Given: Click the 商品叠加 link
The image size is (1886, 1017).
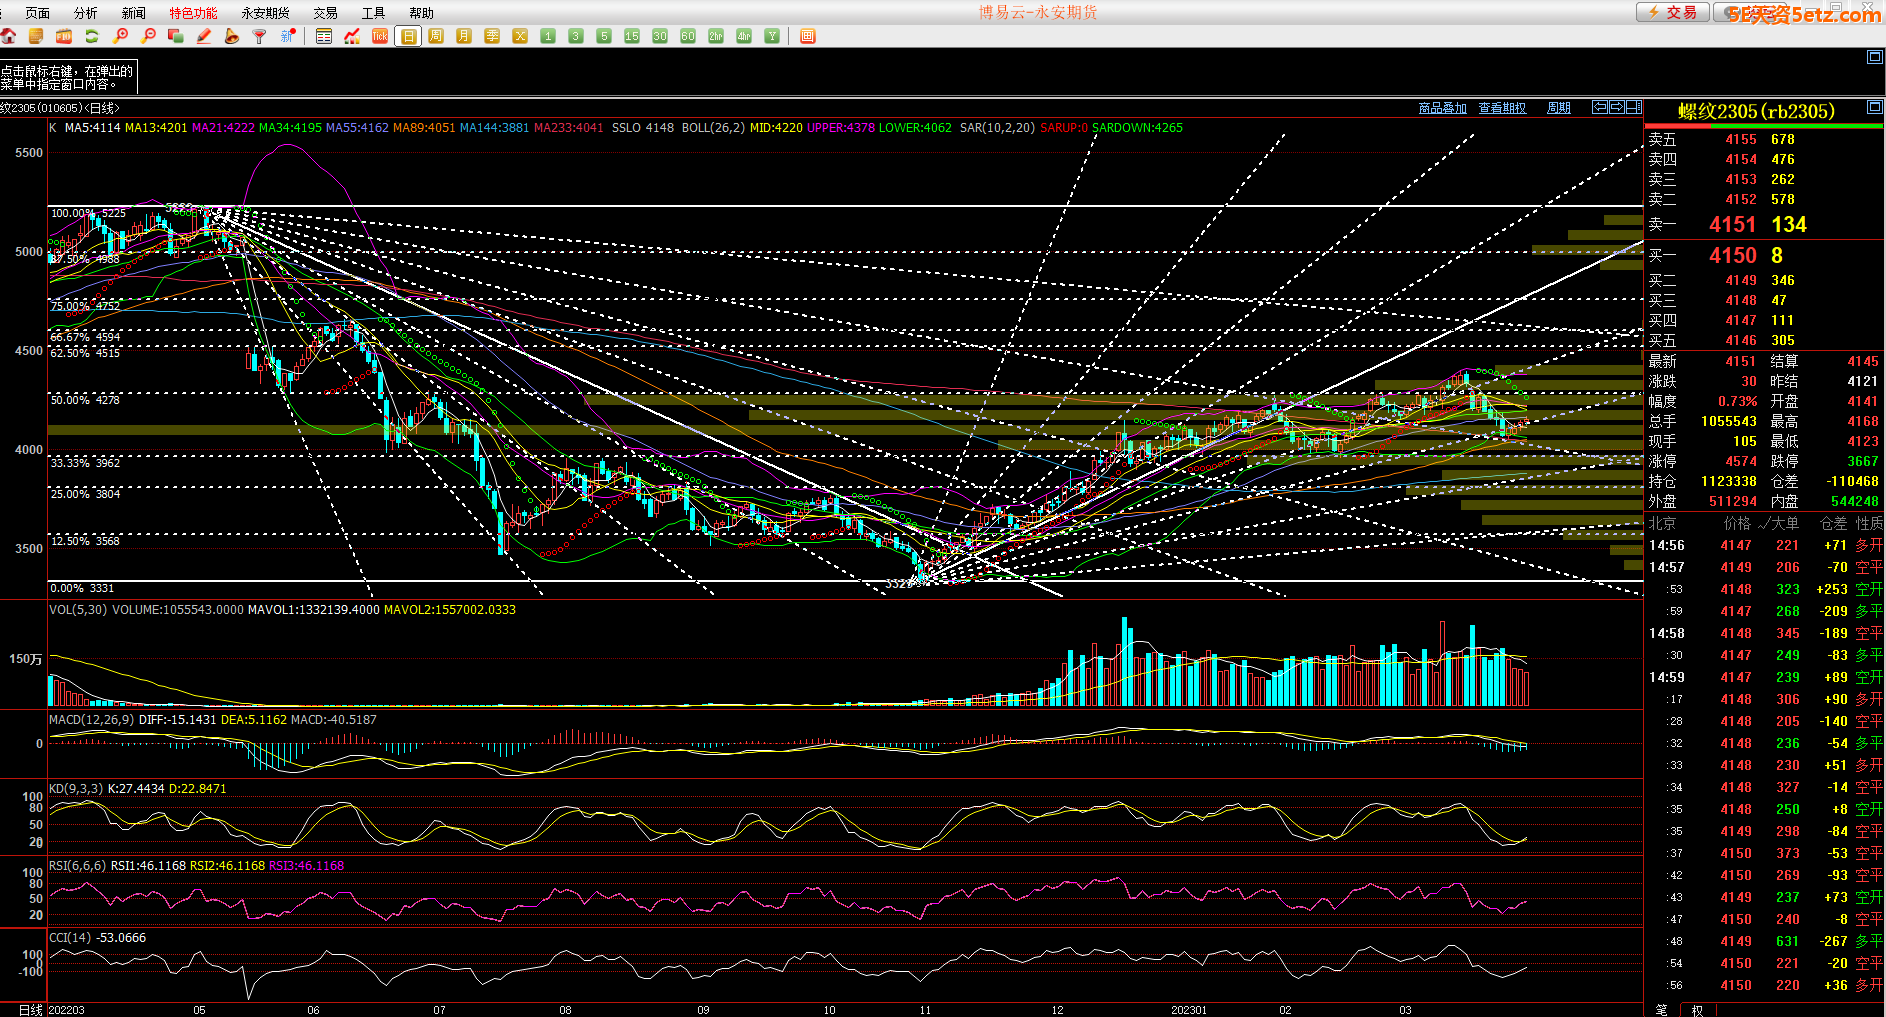Looking at the screenshot, I should point(1442,108).
